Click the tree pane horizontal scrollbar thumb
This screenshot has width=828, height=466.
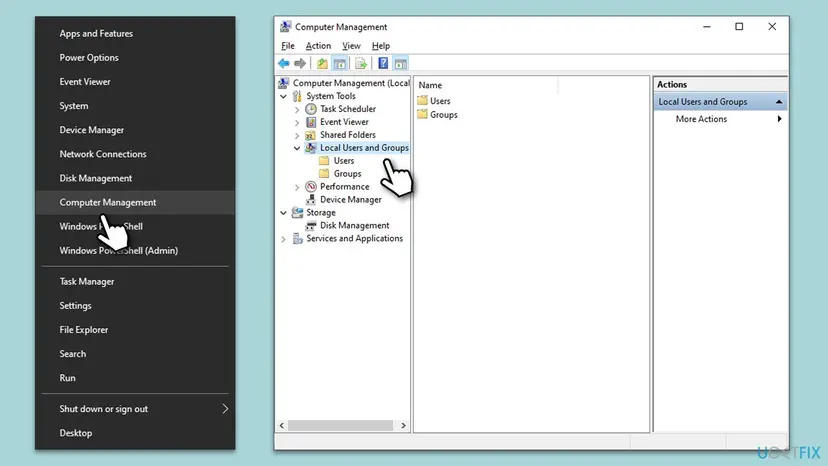(340, 425)
